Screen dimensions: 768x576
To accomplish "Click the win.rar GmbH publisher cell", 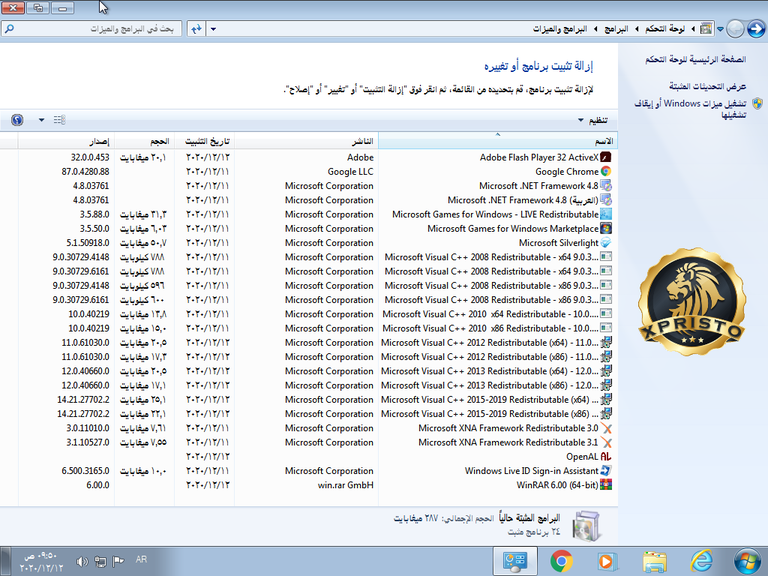I will (x=345, y=485).
